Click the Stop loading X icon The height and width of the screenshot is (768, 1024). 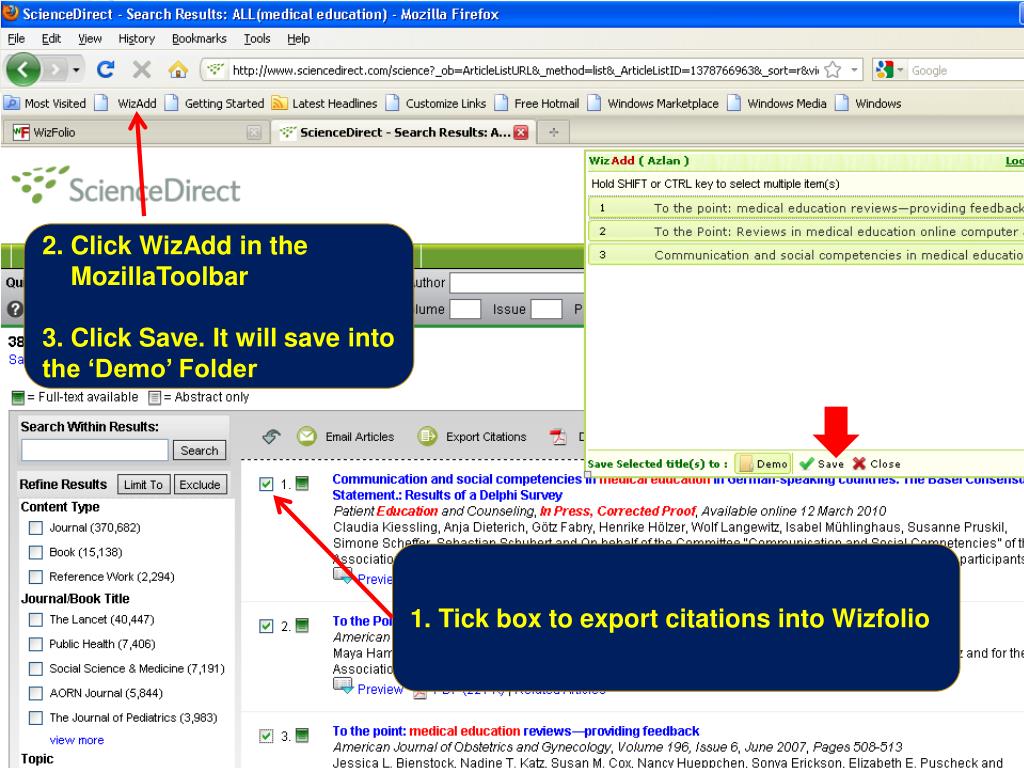pos(141,69)
